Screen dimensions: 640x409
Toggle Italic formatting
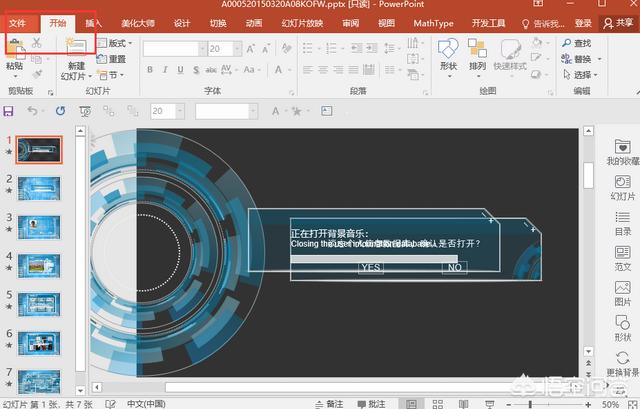point(165,70)
